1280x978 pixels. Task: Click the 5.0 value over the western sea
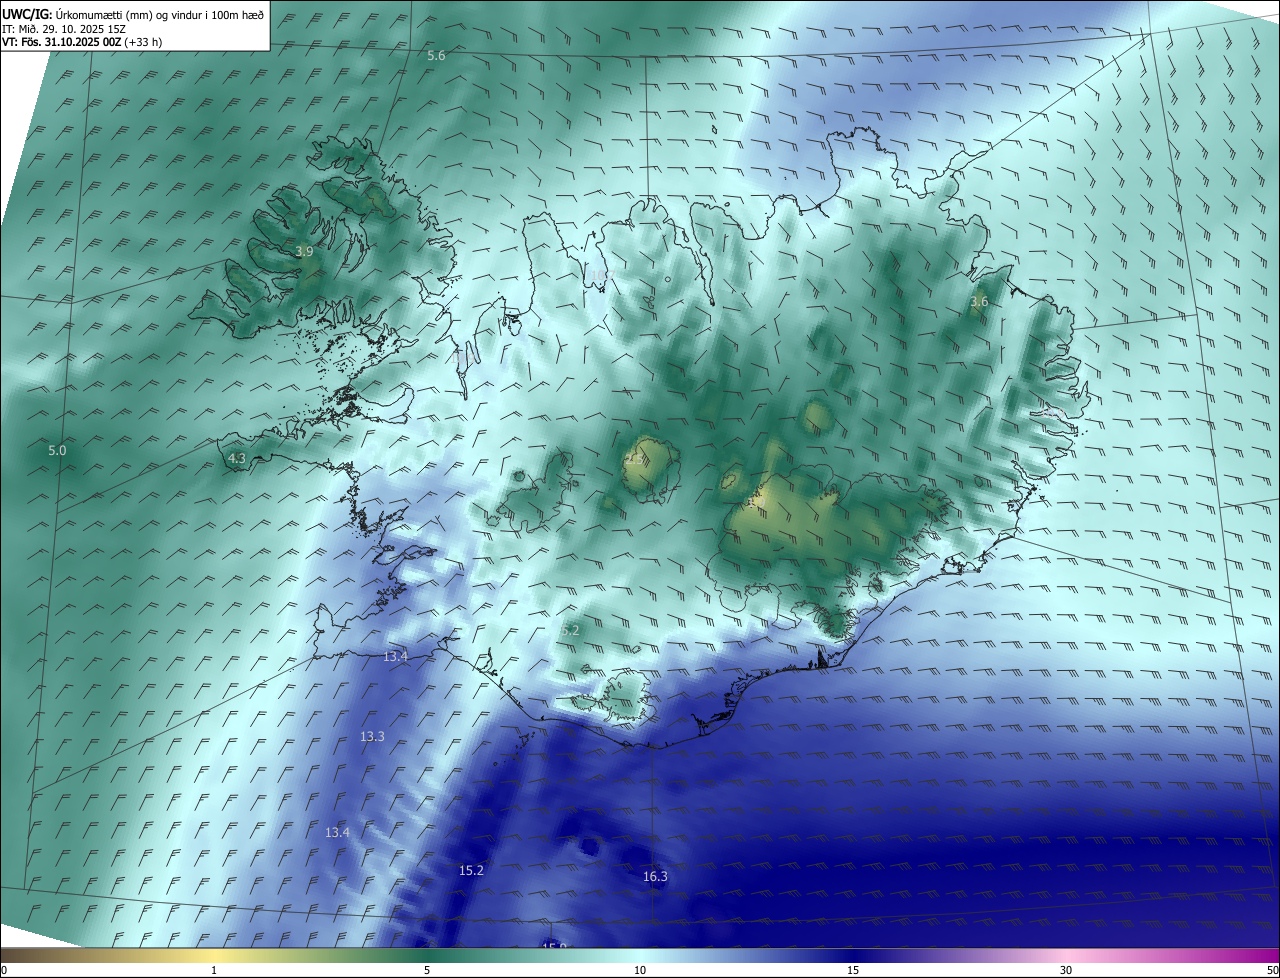[57, 451]
